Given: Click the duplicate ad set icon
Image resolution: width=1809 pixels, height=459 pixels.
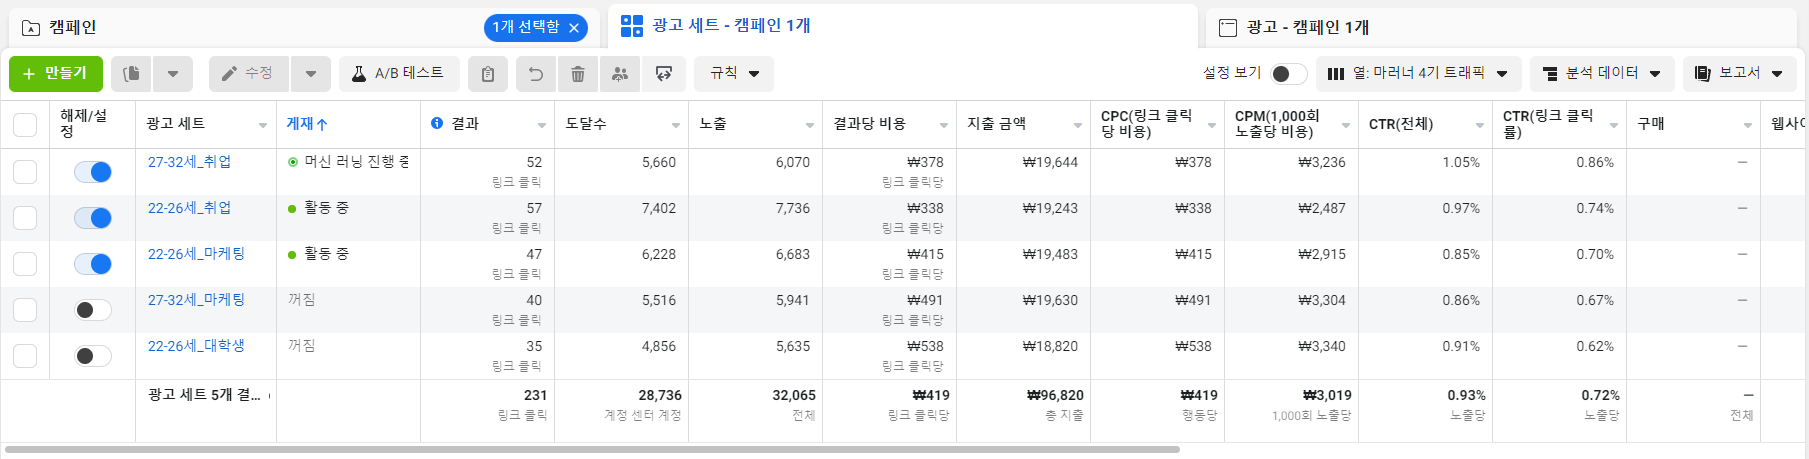Looking at the screenshot, I should 131,74.
